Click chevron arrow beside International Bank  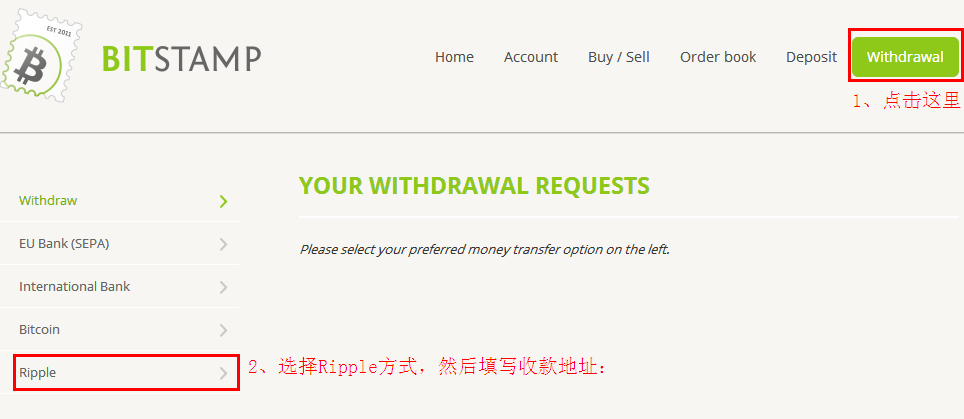coord(223,287)
